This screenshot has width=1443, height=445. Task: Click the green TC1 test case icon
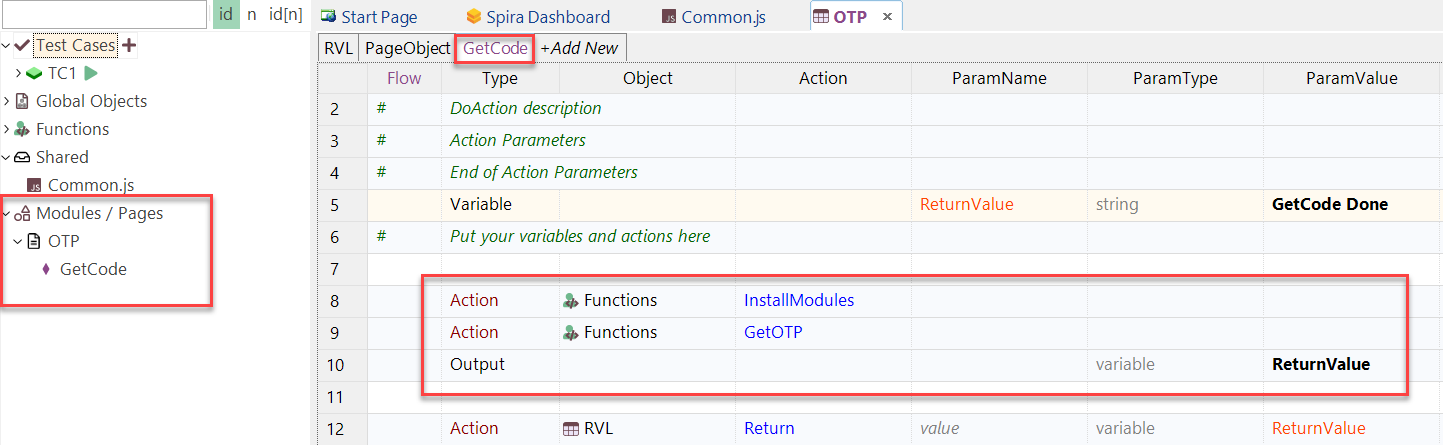tap(34, 73)
